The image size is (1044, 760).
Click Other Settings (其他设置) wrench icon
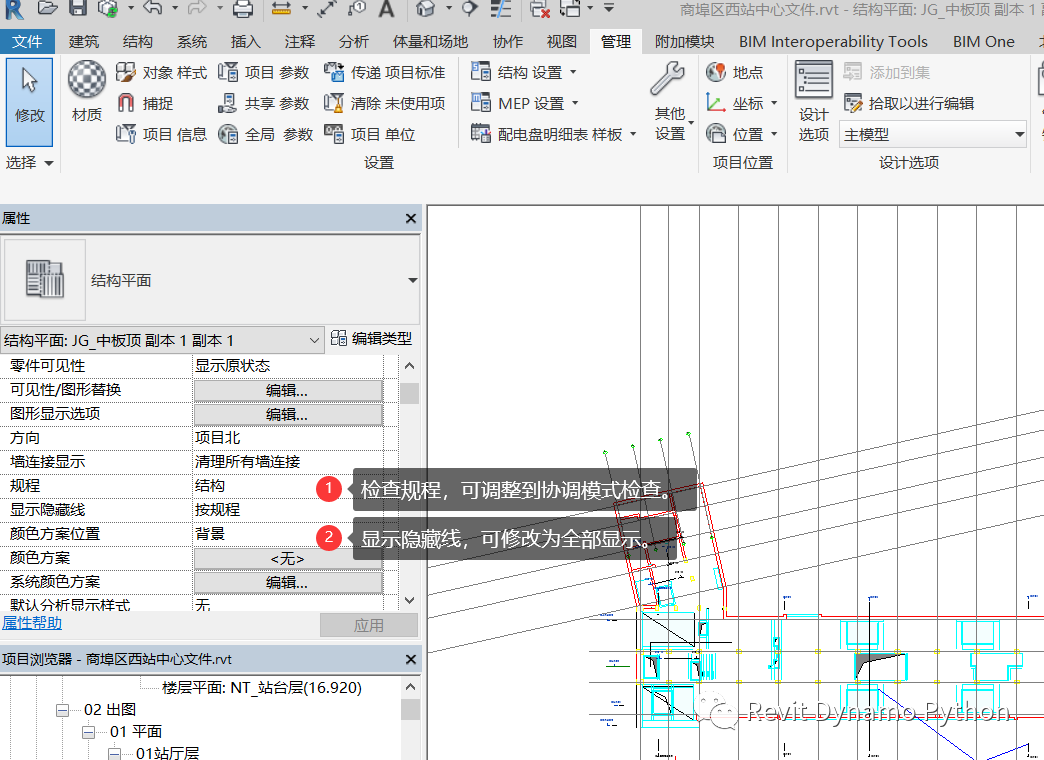(668, 79)
